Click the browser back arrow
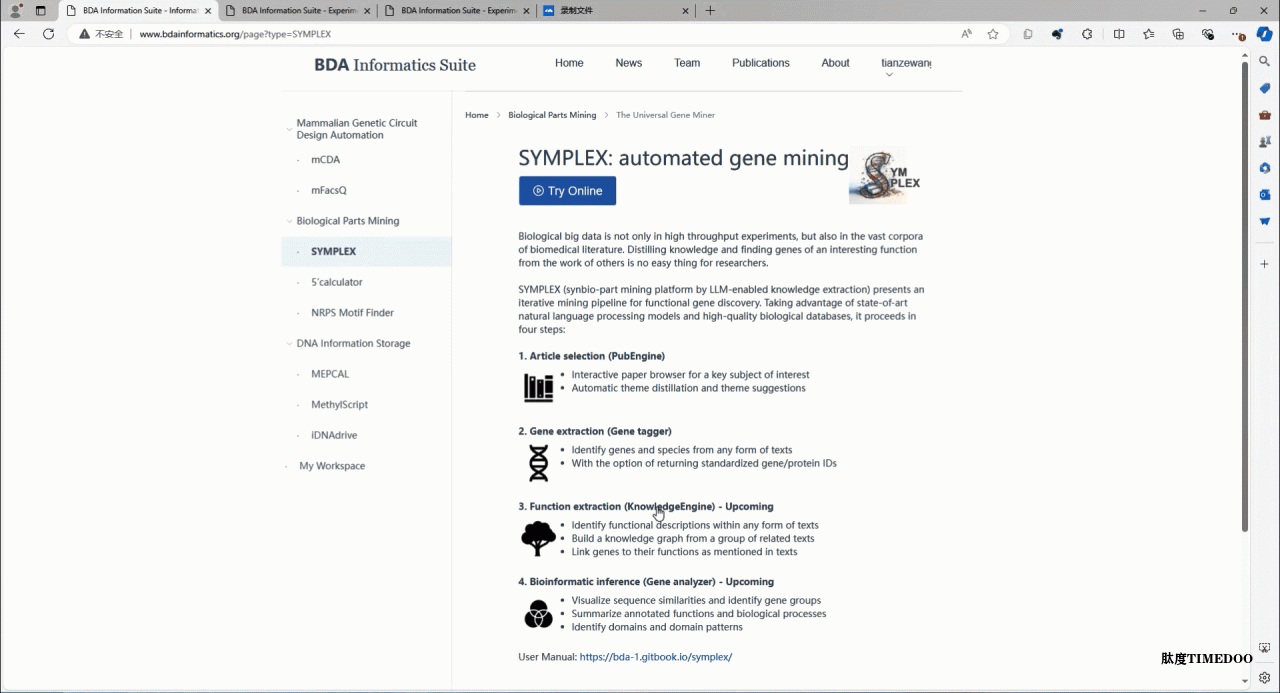Screen dimensions: 1280x693 (x=19, y=33)
